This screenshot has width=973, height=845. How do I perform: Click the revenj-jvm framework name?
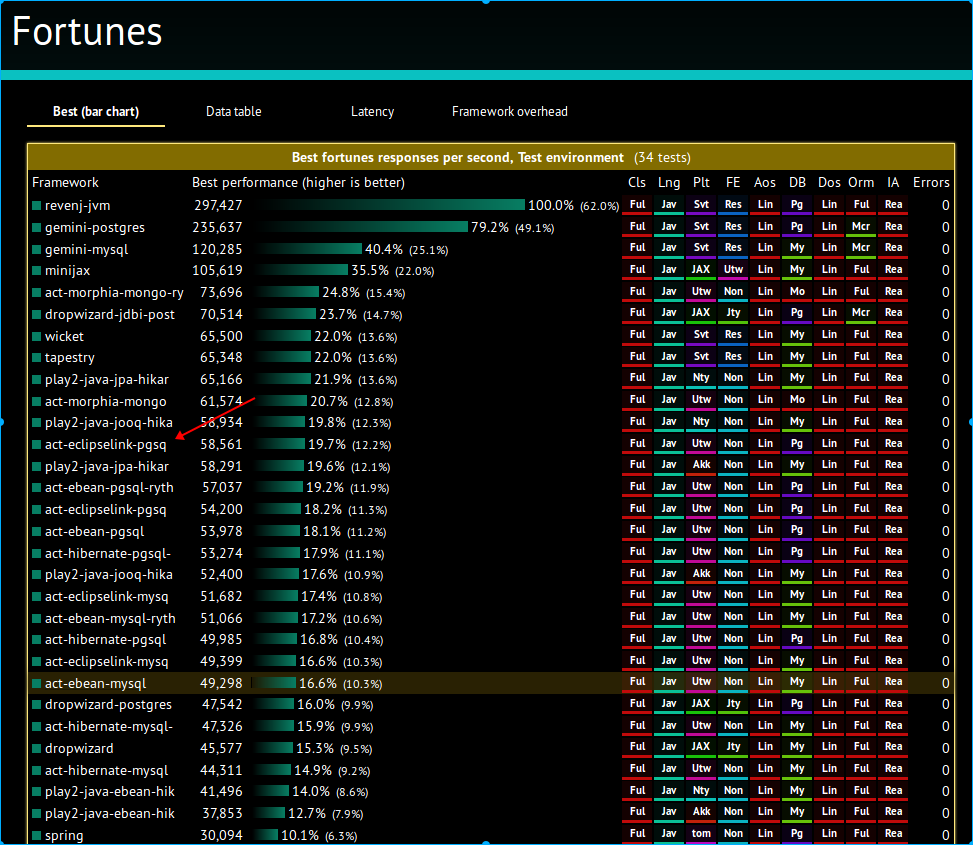78,205
